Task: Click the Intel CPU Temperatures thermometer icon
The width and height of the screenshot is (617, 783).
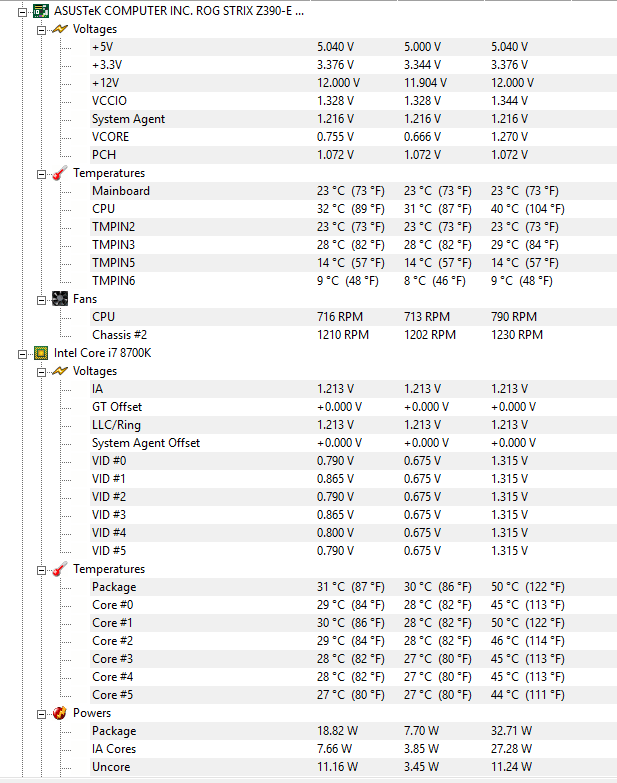Action: pyautogui.click(x=60, y=569)
